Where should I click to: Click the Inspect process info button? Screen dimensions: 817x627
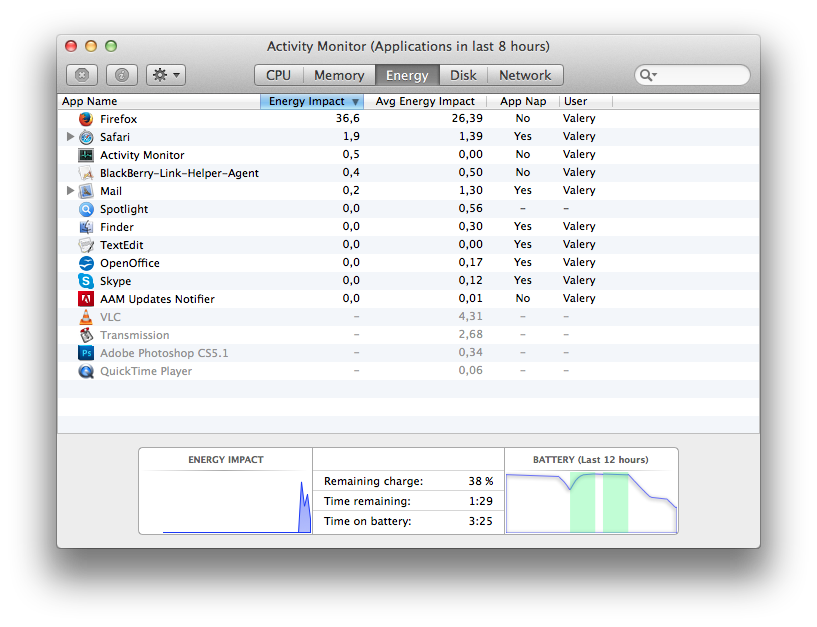pos(122,75)
